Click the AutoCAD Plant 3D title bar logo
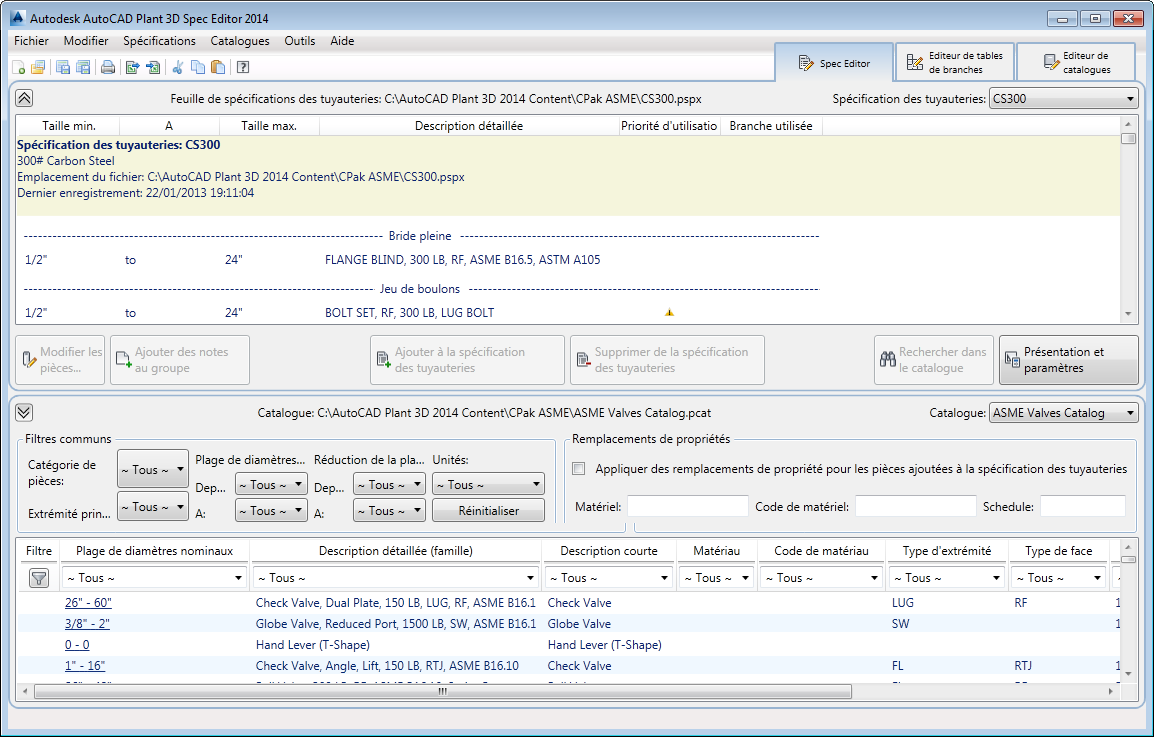1154x737 pixels. point(18,18)
